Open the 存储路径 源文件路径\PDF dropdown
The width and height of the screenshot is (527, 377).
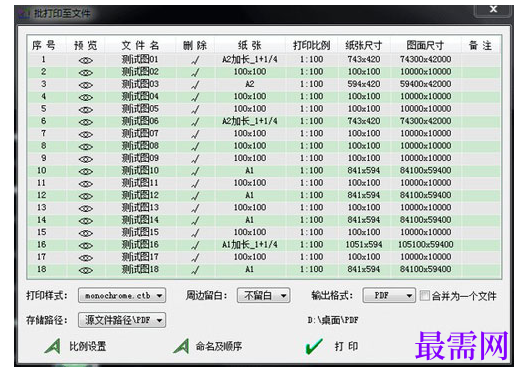(x=122, y=320)
